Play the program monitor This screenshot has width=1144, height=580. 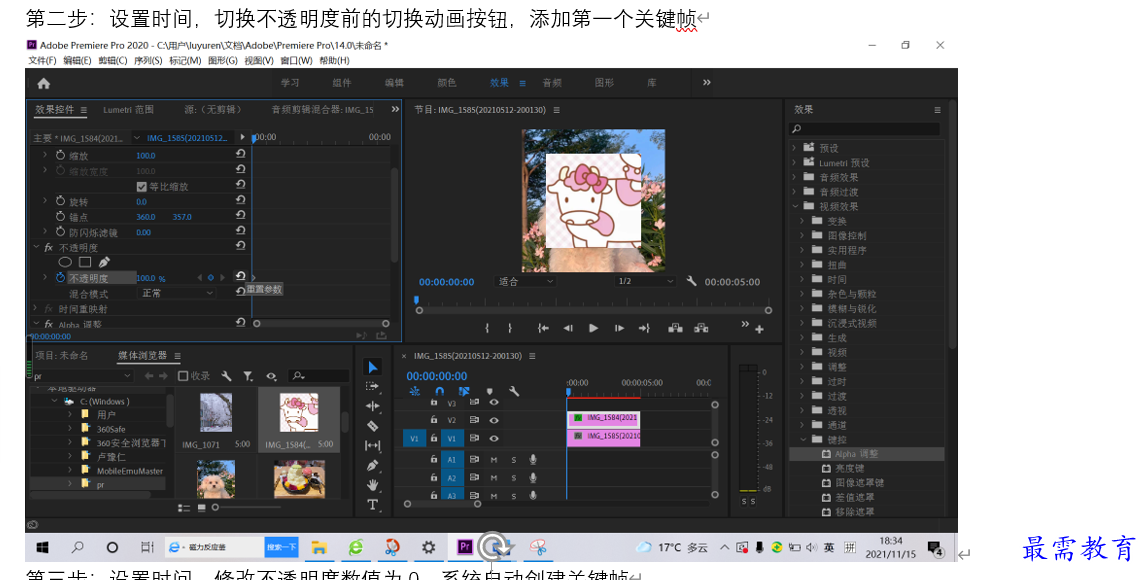(593, 328)
